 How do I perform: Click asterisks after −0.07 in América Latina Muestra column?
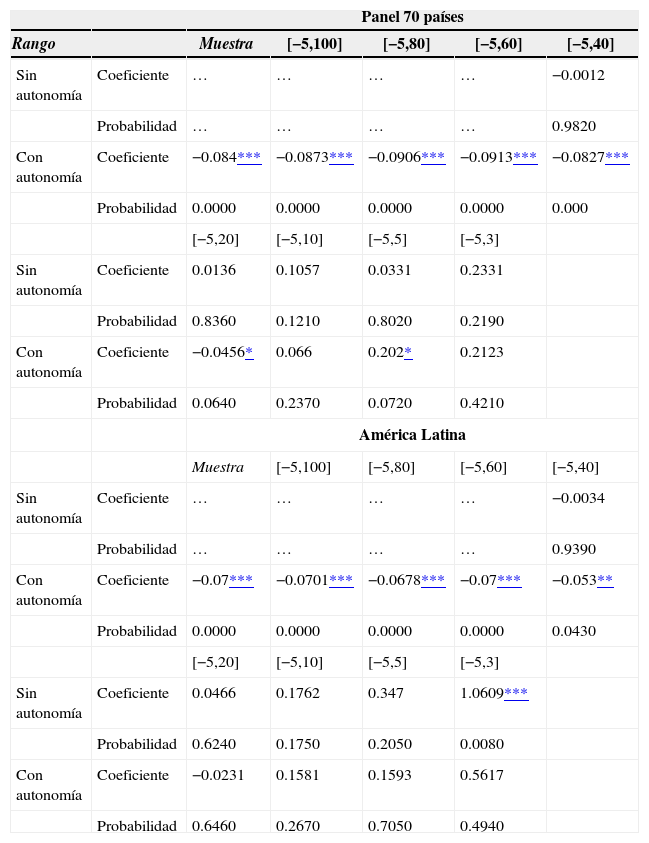click(x=241, y=581)
